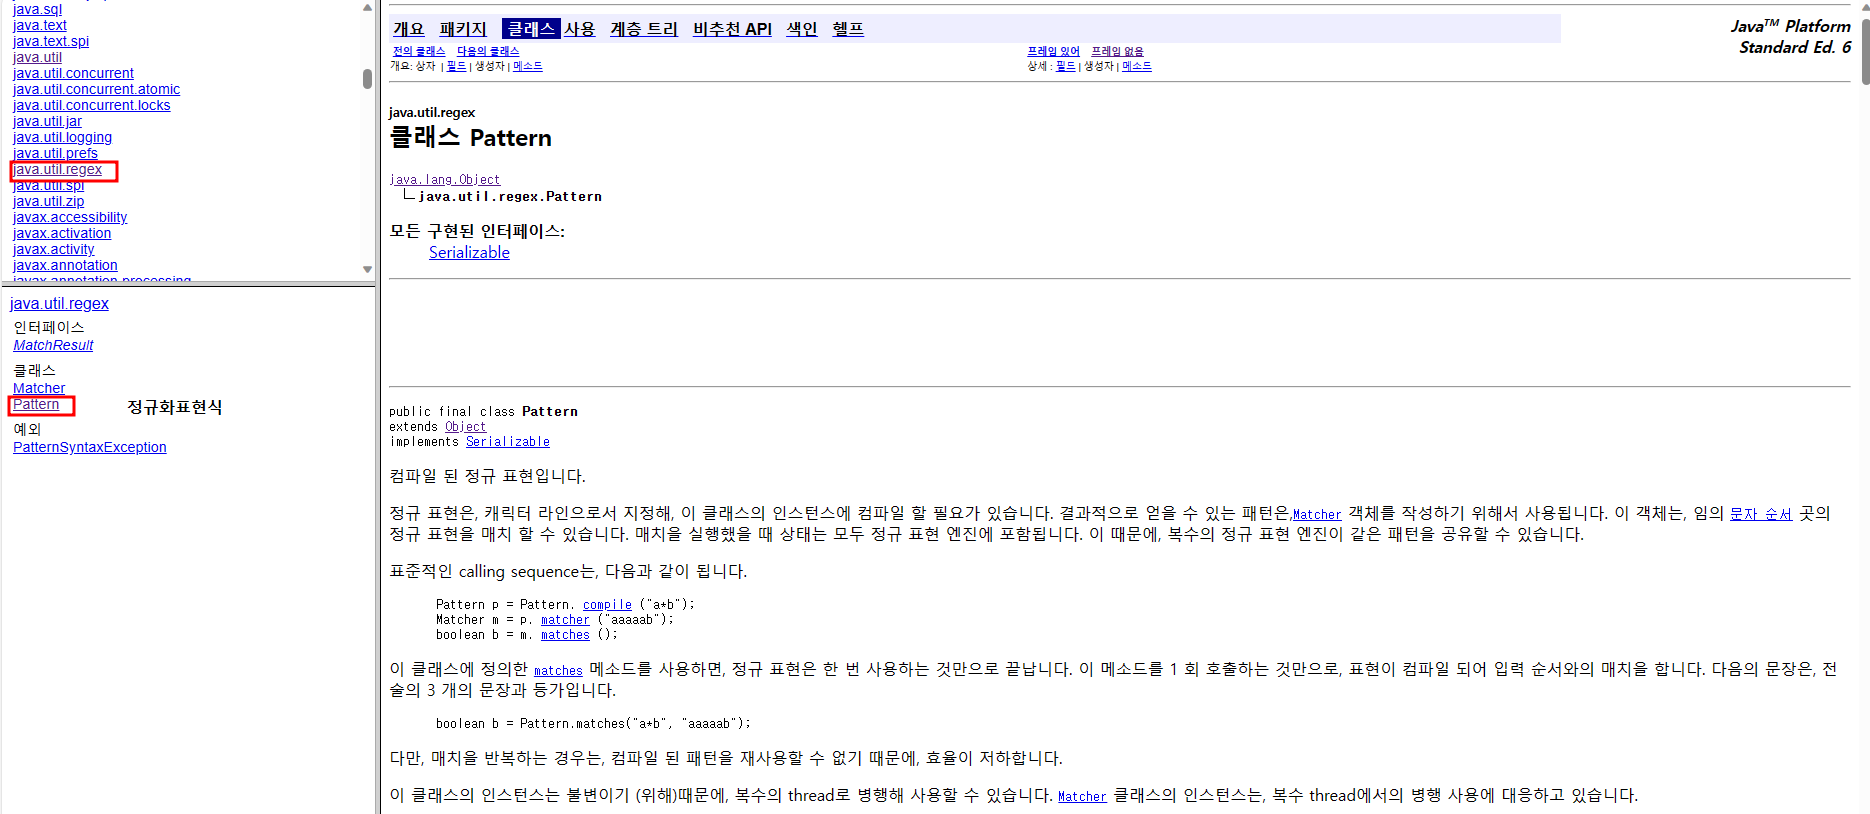Screen dimensions: 1870x814
Task: Open java.util.logging package link
Action: [x=62, y=137]
